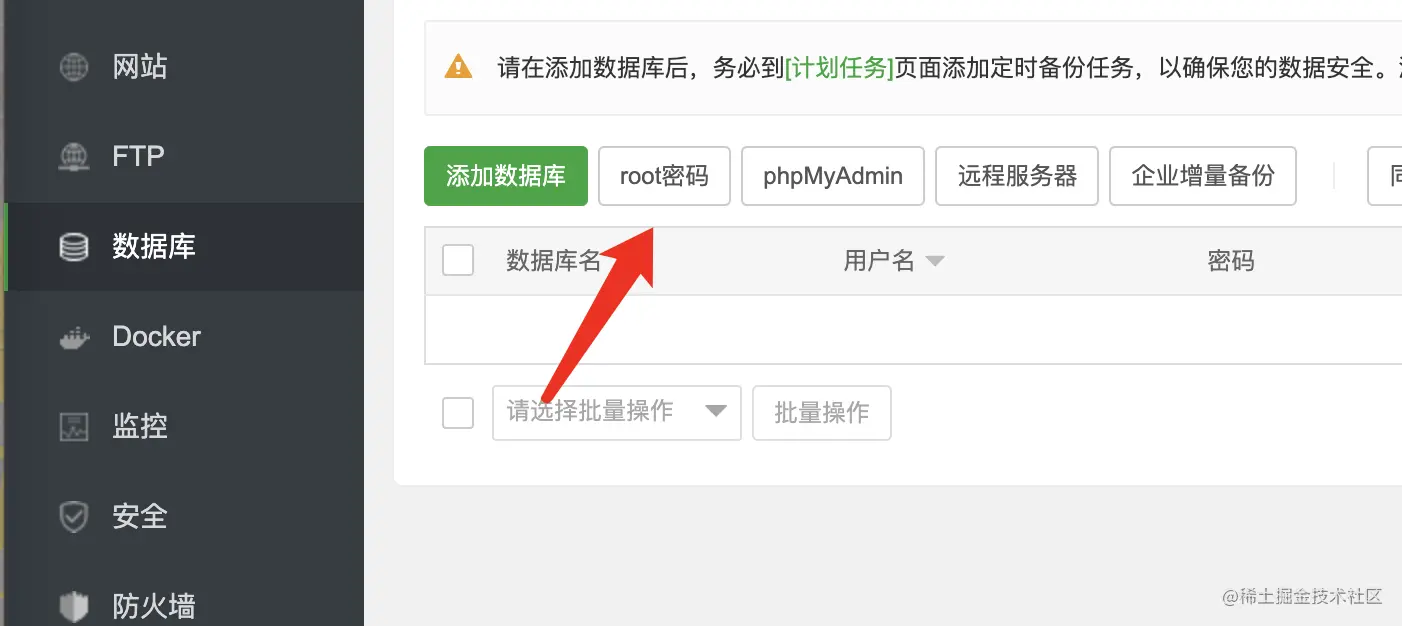This screenshot has height=626, width=1402.
Task: Click the green 添加数据库 button
Action: [x=506, y=176]
